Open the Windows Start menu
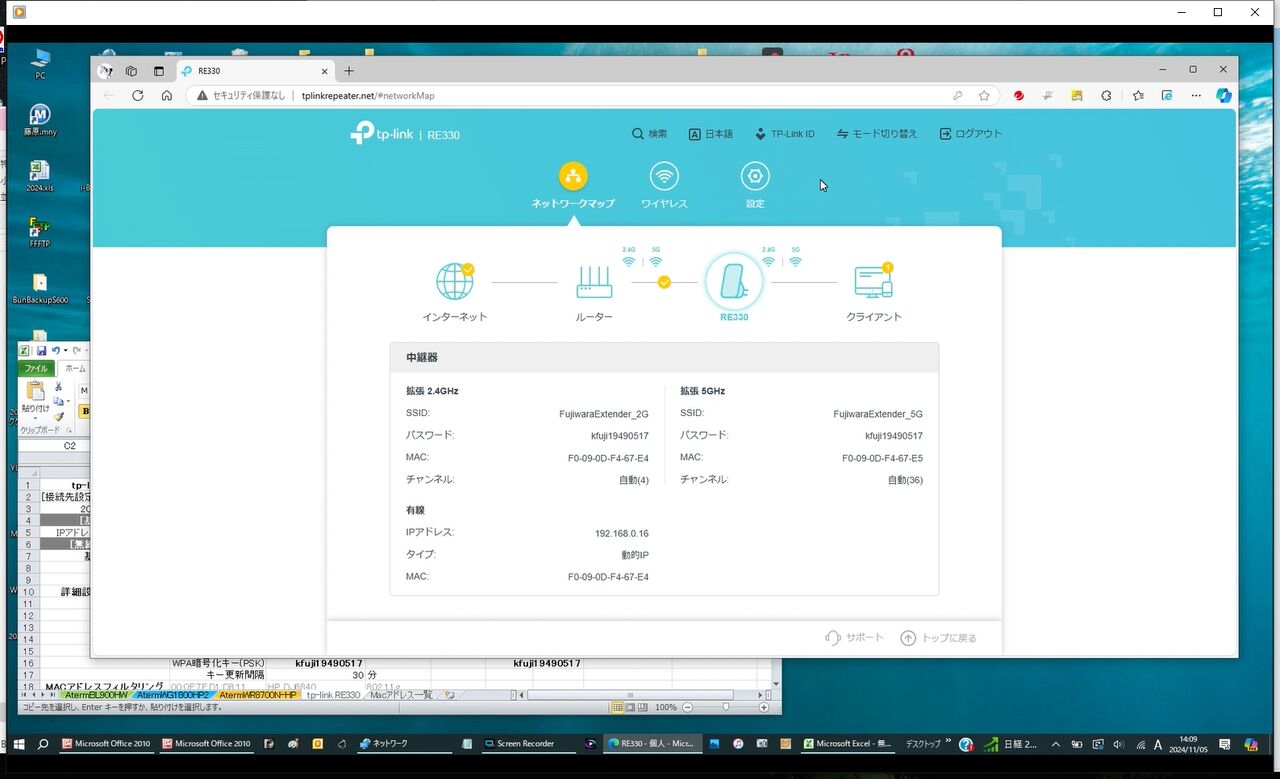This screenshot has width=1280, height=779. [x=17, y=744]
